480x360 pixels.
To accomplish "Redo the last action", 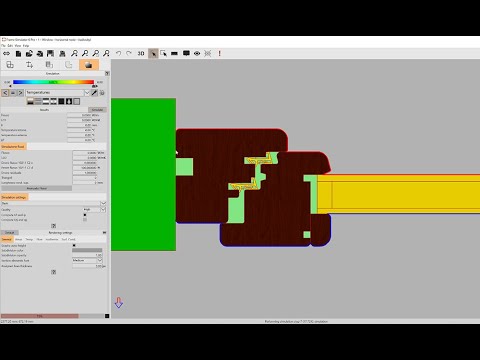I will (129, 53).
